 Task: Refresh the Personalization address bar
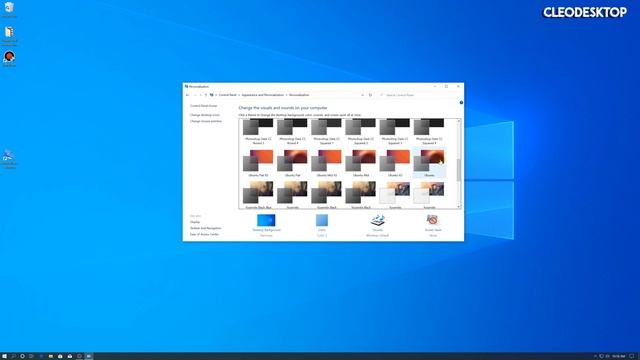click(370, 95)
